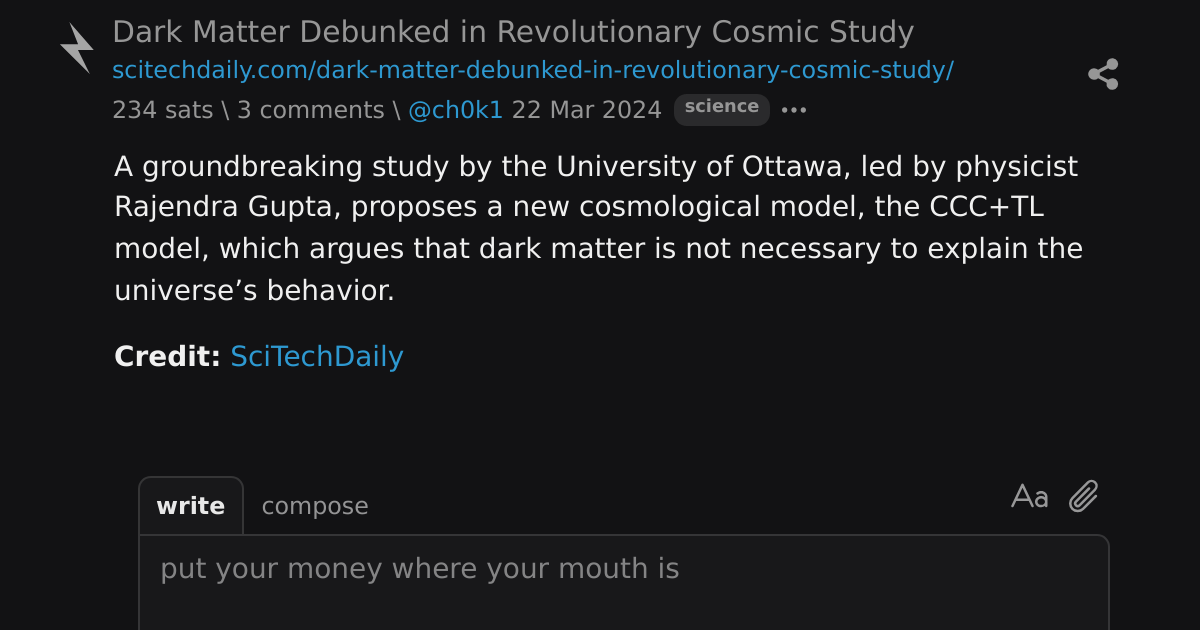Image resolution: width=1200 pixels, height=630 pixels.
Task: Click the 22 Mar 2024 timestamp
Action: coord(587,110)
